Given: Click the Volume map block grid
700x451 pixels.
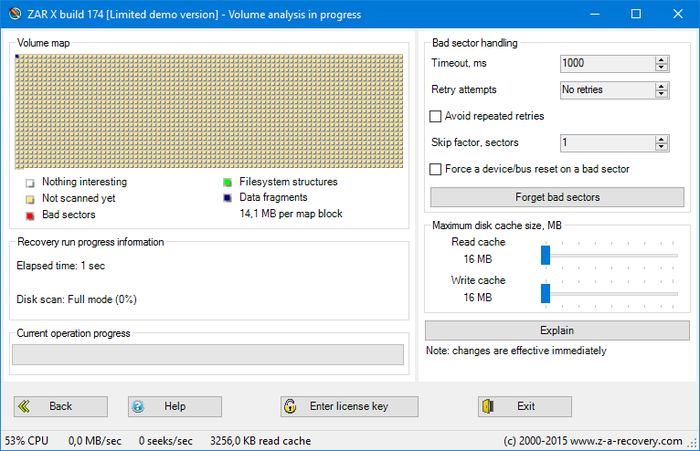Looking at the screenshot, I should (210, 110).
